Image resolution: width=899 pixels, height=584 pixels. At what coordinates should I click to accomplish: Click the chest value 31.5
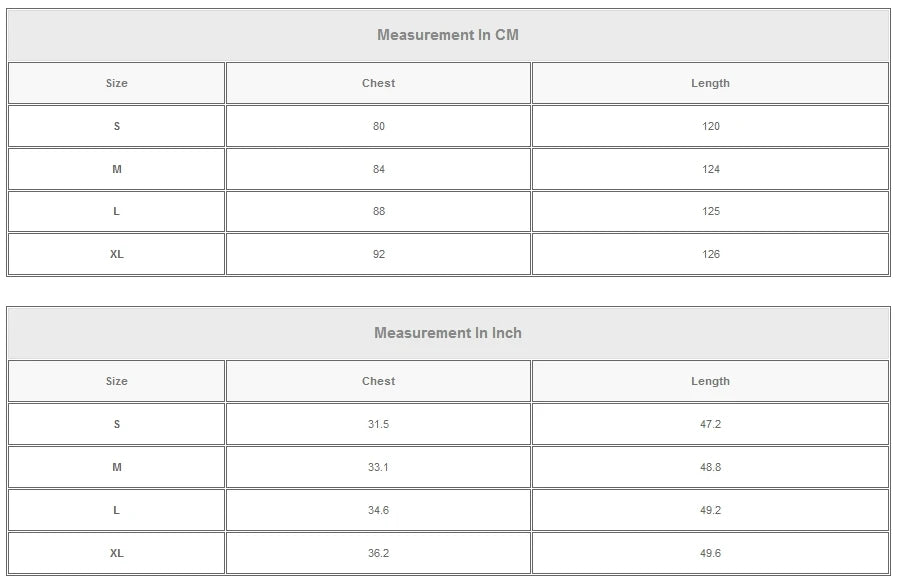pos(378,424)
